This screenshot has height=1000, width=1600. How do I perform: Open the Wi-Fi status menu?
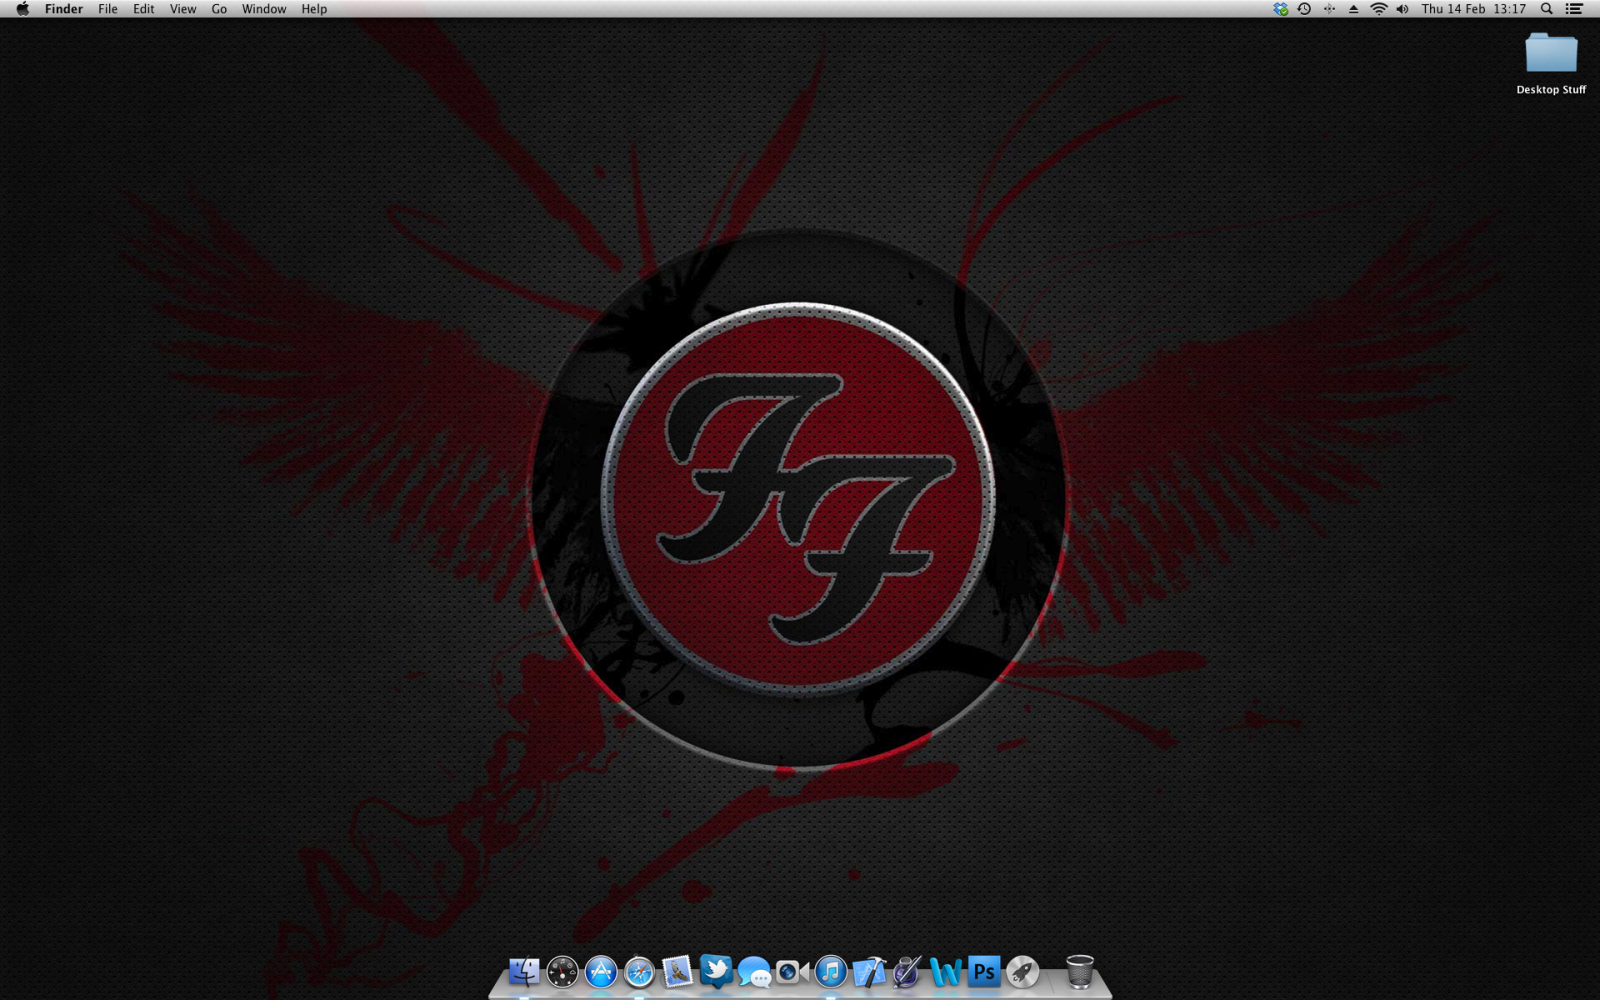1378,9
